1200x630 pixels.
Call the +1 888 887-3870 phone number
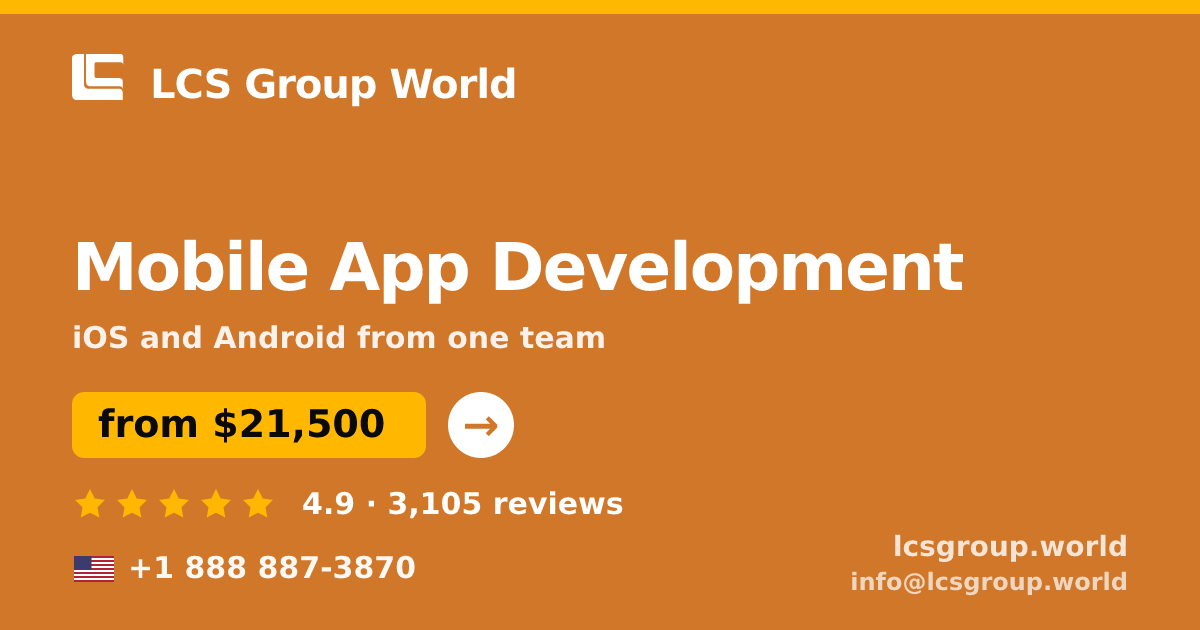[272, 568]
